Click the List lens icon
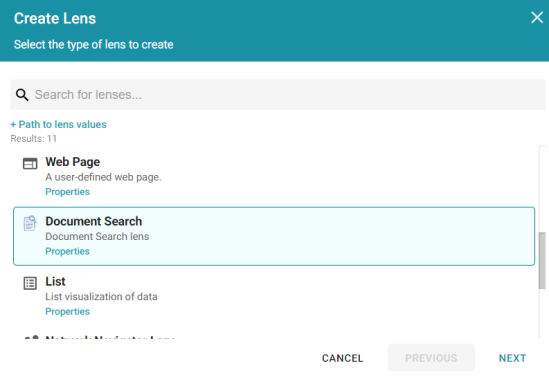The image size is (549, 379). click(x=30, y=283)
